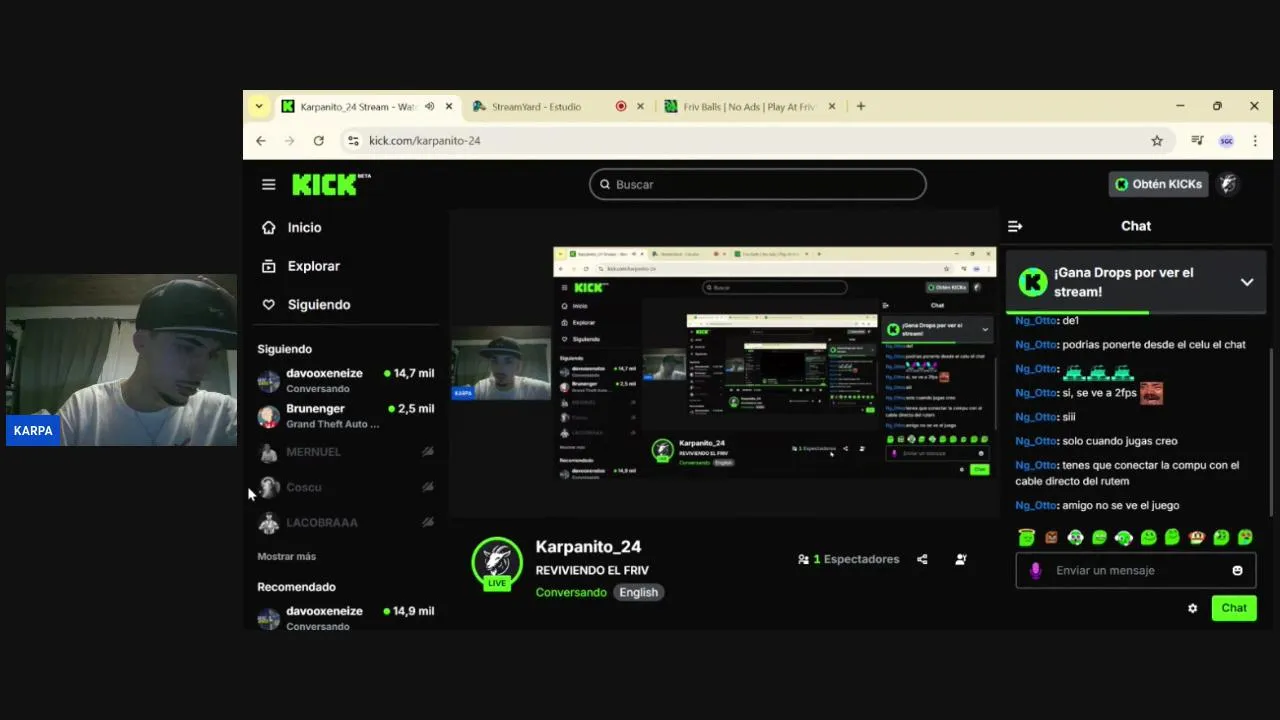Click the live stream video player
This screenshot has width=1280, height=720.
coord(724,364)
